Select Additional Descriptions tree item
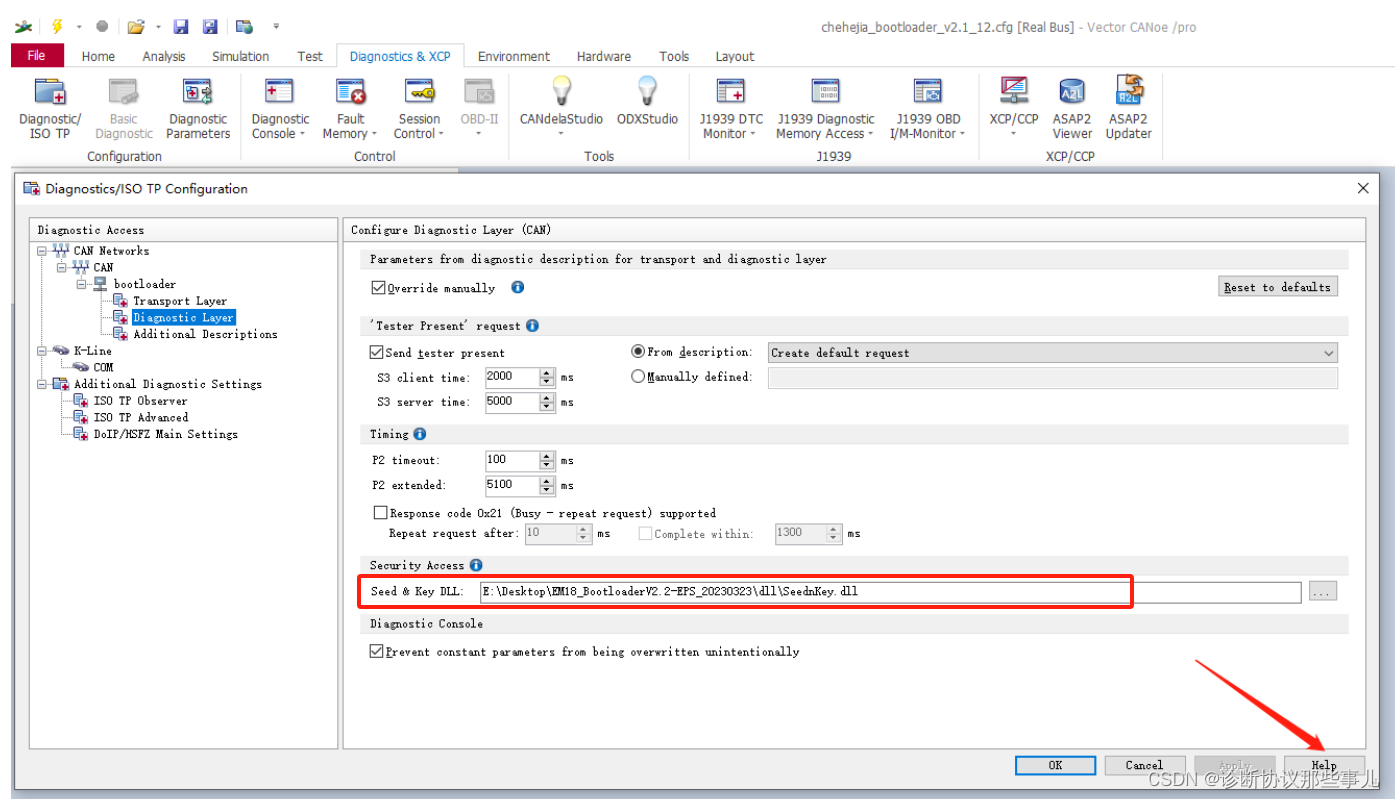The image size is (1395, 799). click(205, 334)
